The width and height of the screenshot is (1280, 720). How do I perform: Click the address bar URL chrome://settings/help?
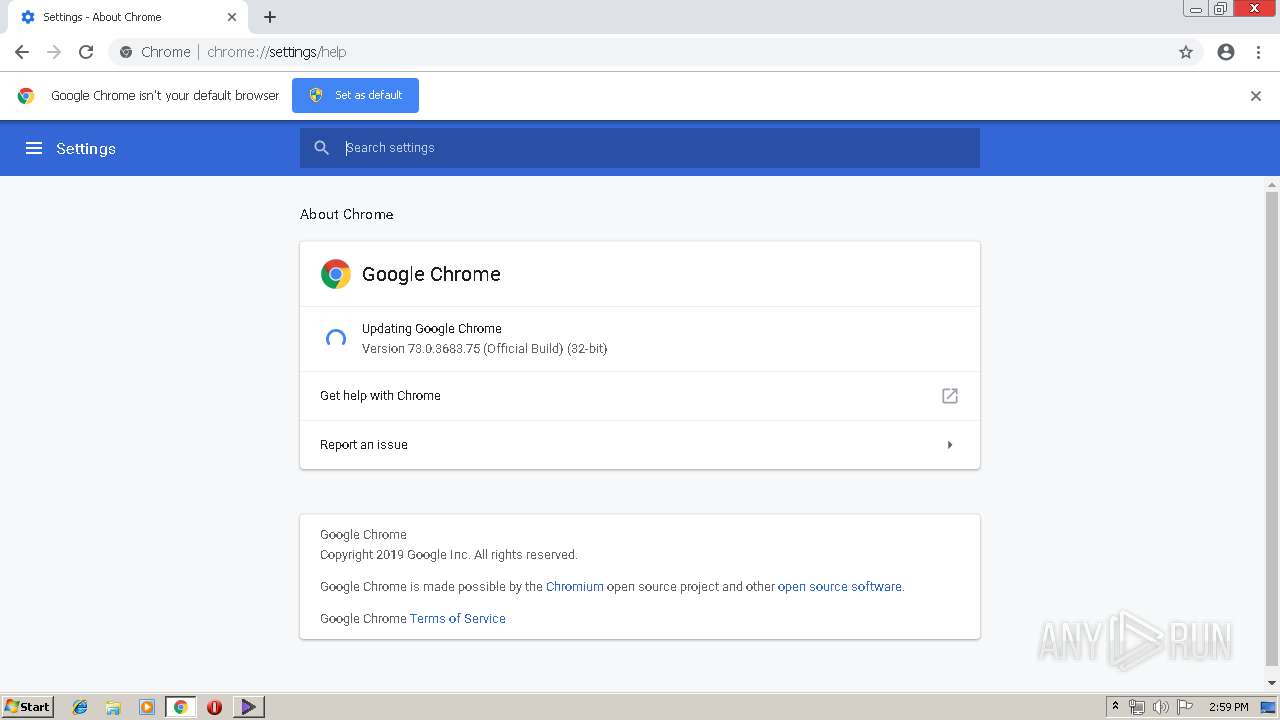277,52
